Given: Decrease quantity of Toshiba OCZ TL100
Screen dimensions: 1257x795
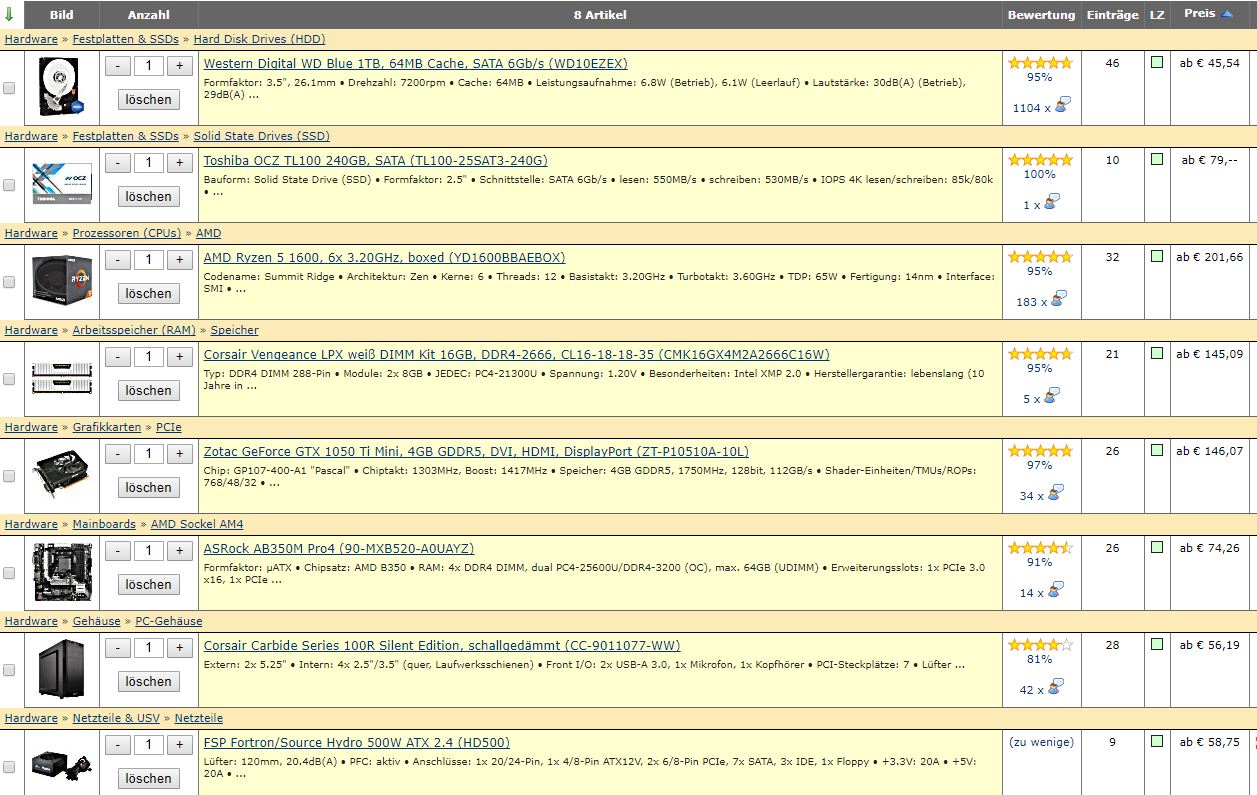Looking at the screenshot, I should [118, 163].
